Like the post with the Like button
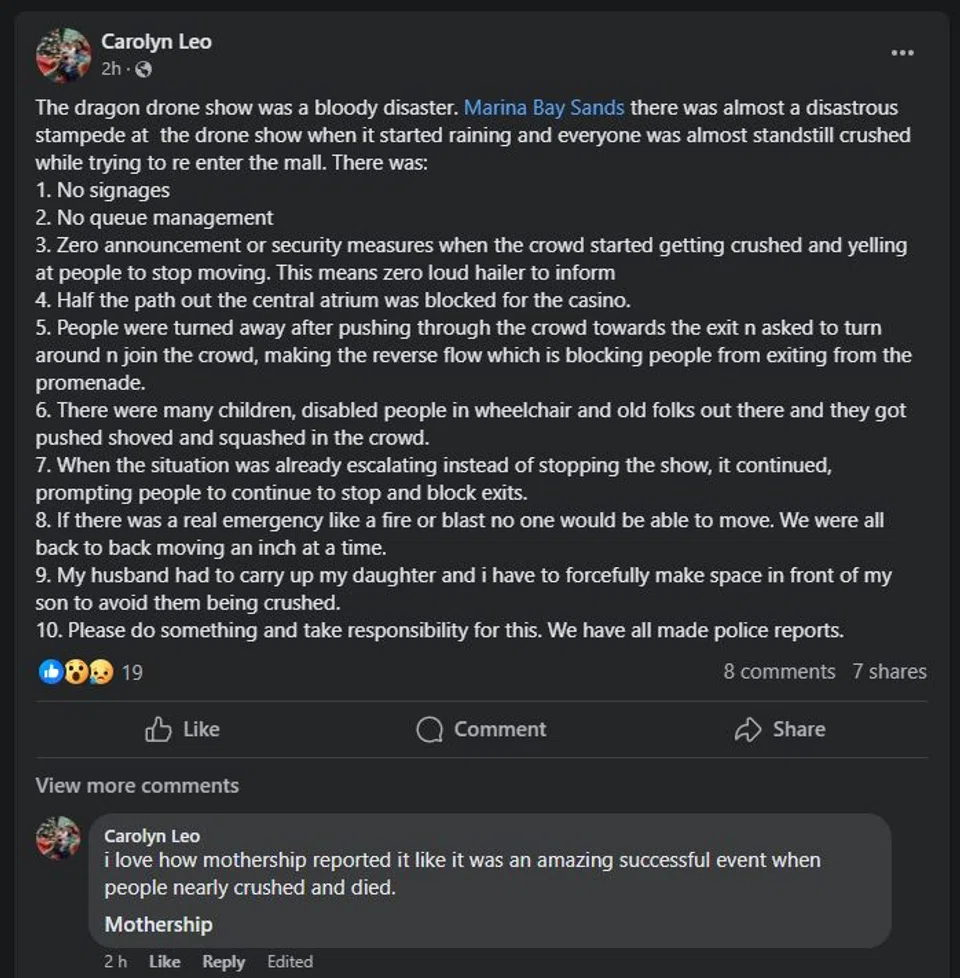960x978 pixels. click(x=182, y=729)
